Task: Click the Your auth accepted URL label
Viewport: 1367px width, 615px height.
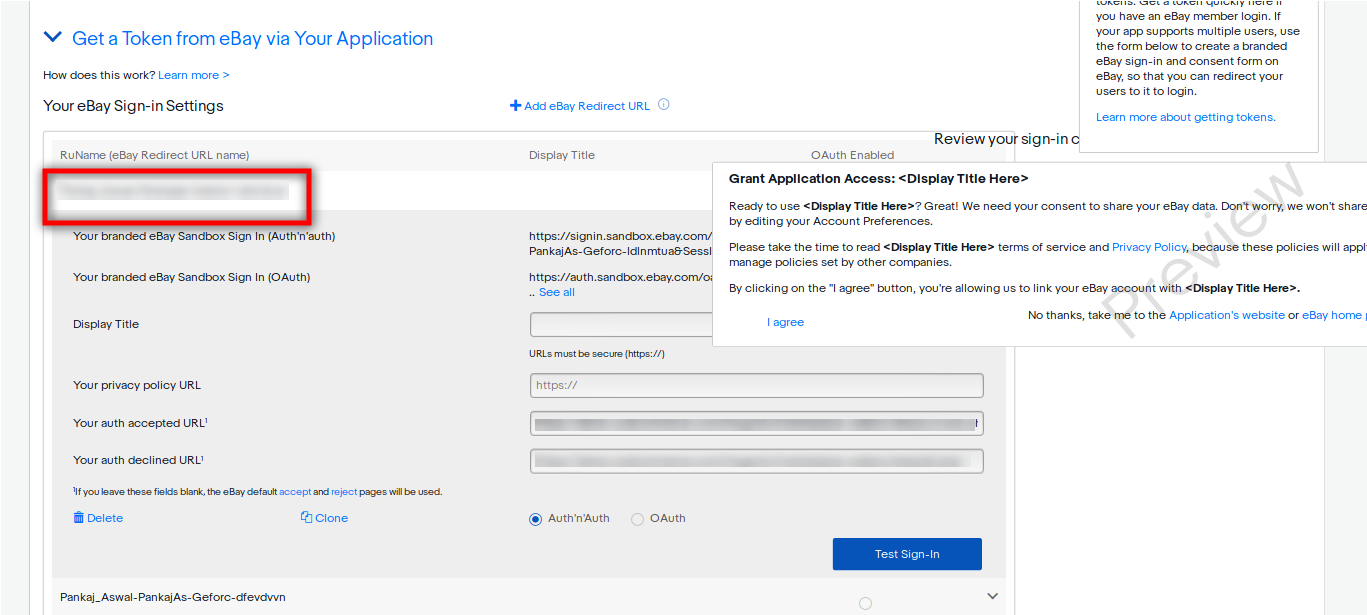Action: coord(140,423)
